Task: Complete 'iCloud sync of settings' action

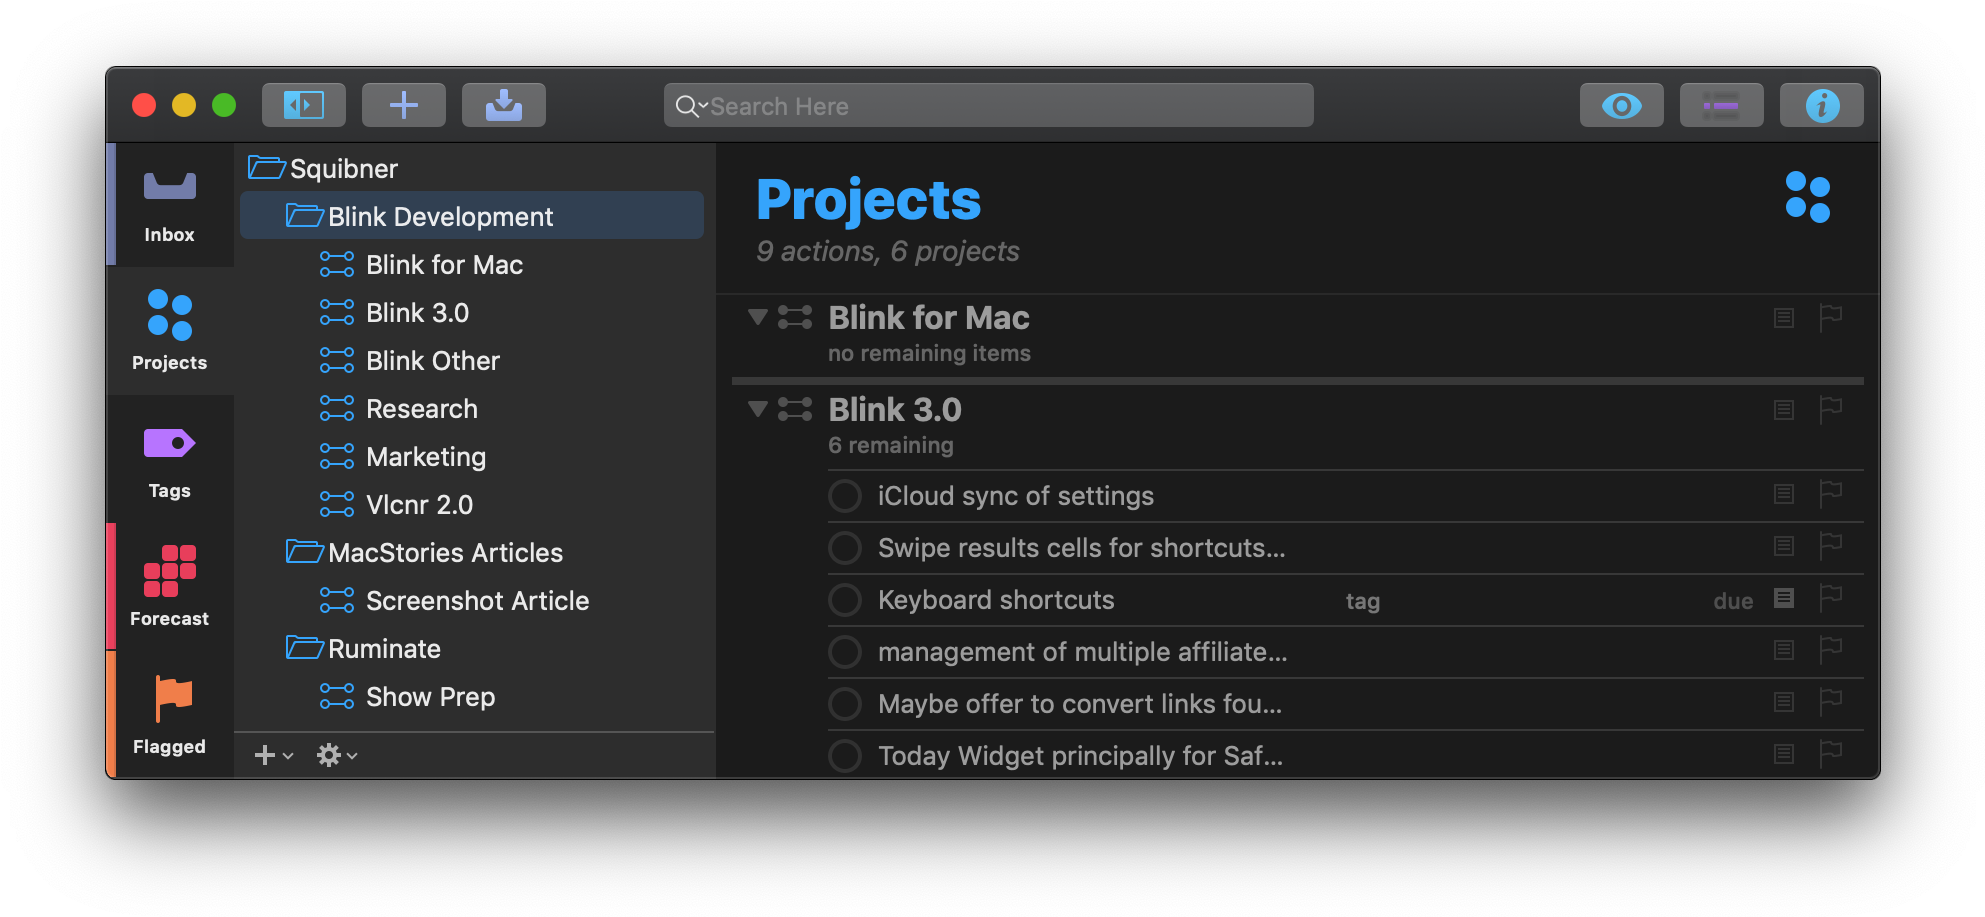Action: pos(845,496)
